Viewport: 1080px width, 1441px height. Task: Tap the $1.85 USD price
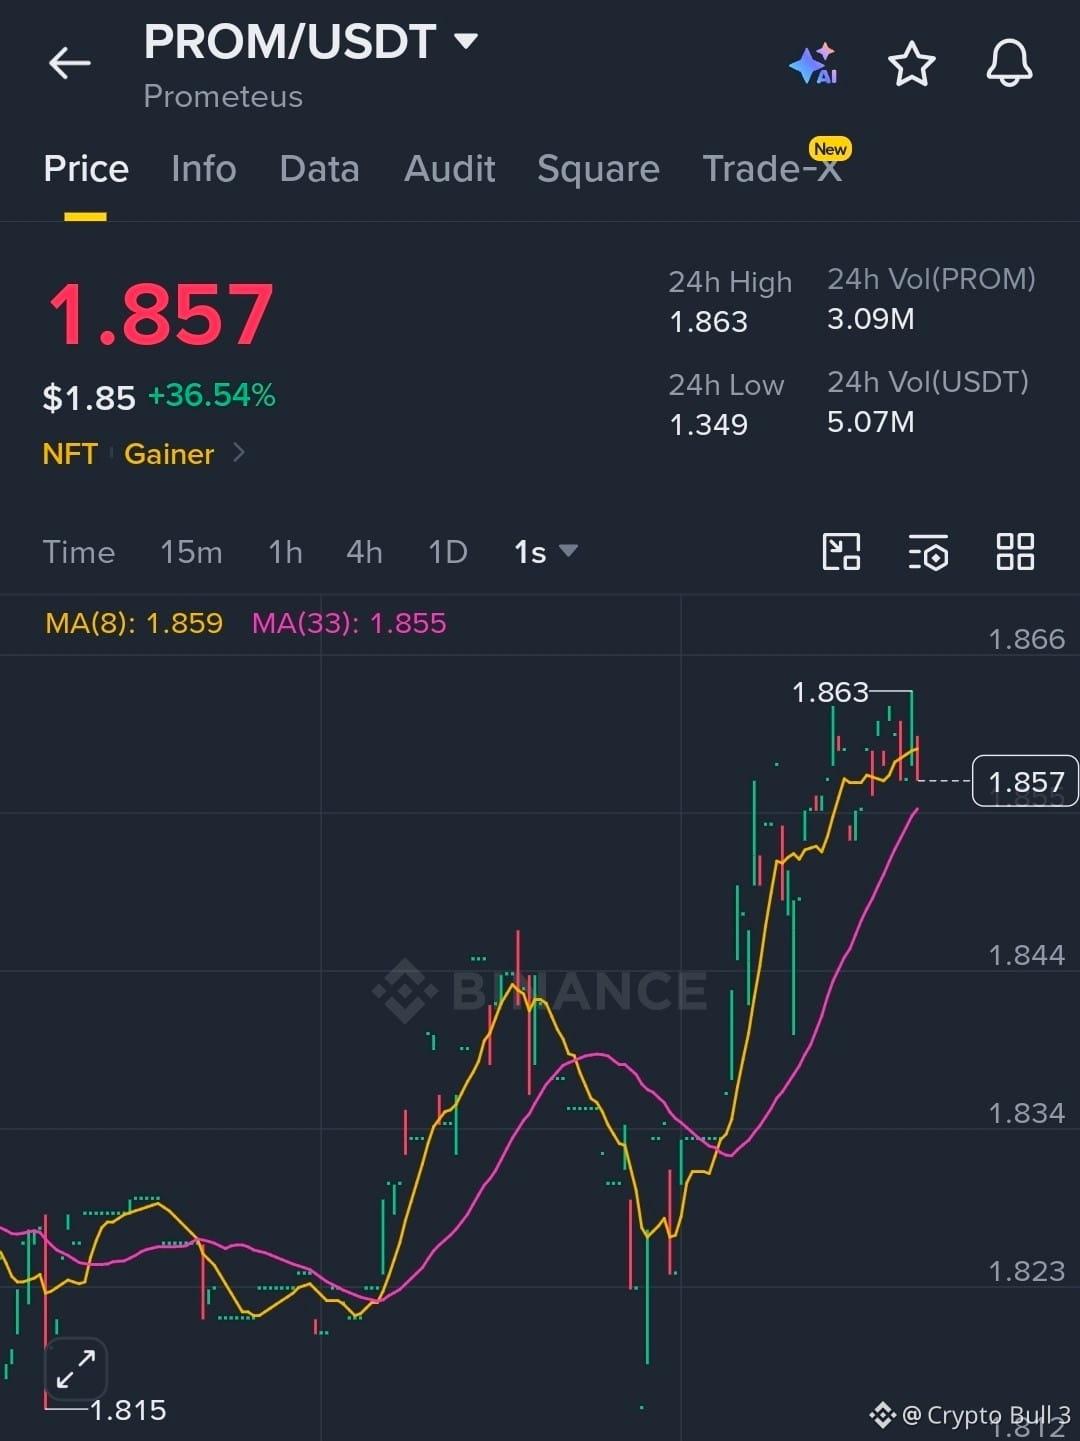click(x=89, y=398)
